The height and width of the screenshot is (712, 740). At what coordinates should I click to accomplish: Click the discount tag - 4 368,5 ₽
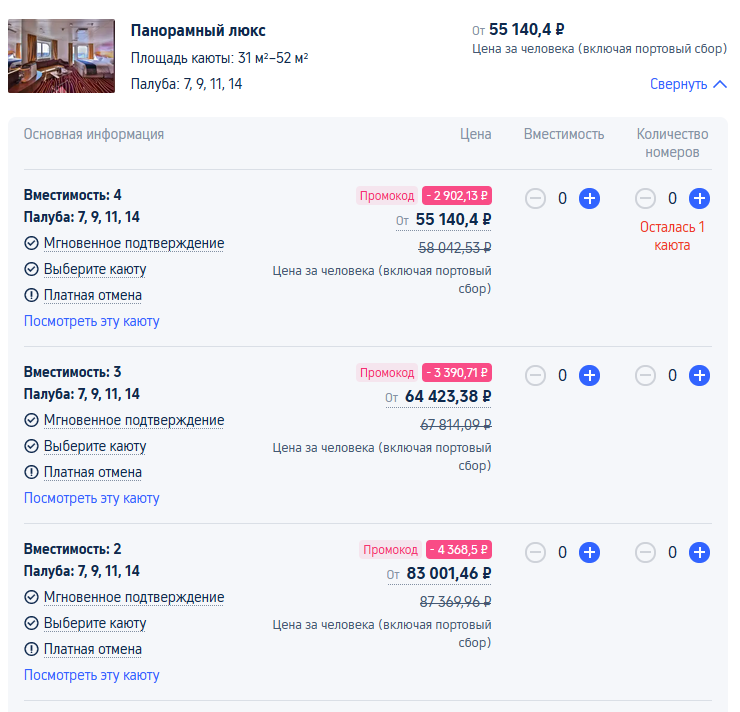pos(459,550)
